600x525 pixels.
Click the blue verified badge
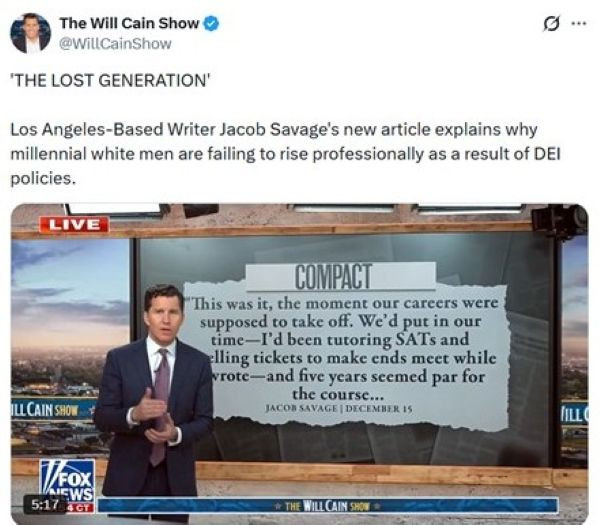(x=211, y=23)
